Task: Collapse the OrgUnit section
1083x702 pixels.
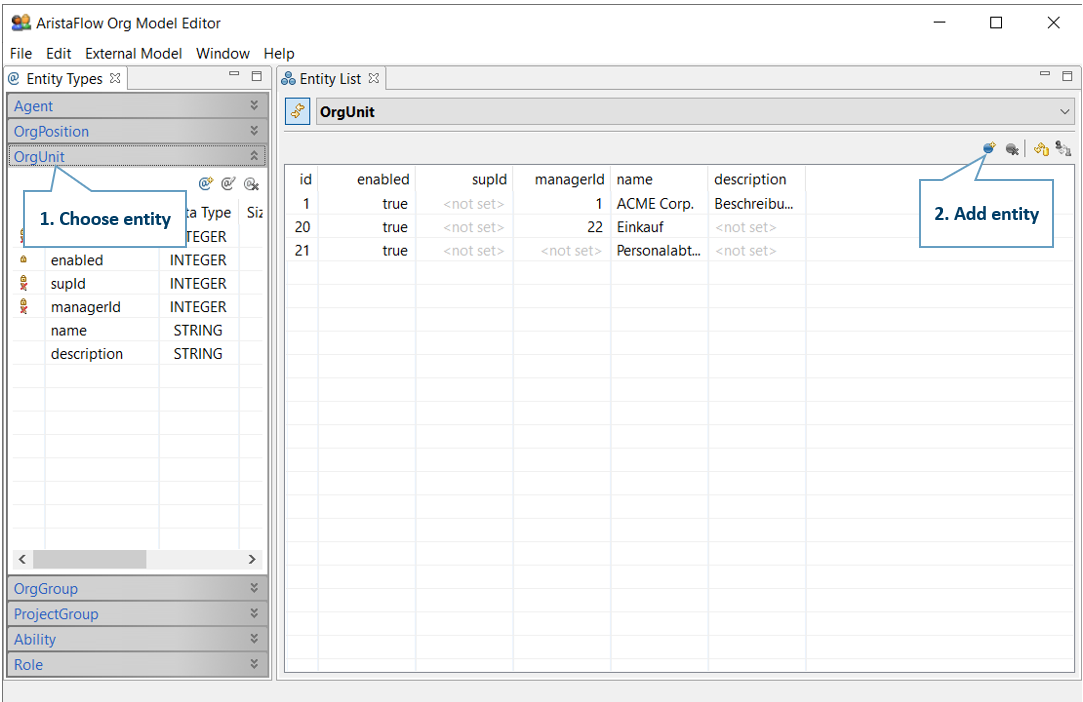Action: click(254, 156)
